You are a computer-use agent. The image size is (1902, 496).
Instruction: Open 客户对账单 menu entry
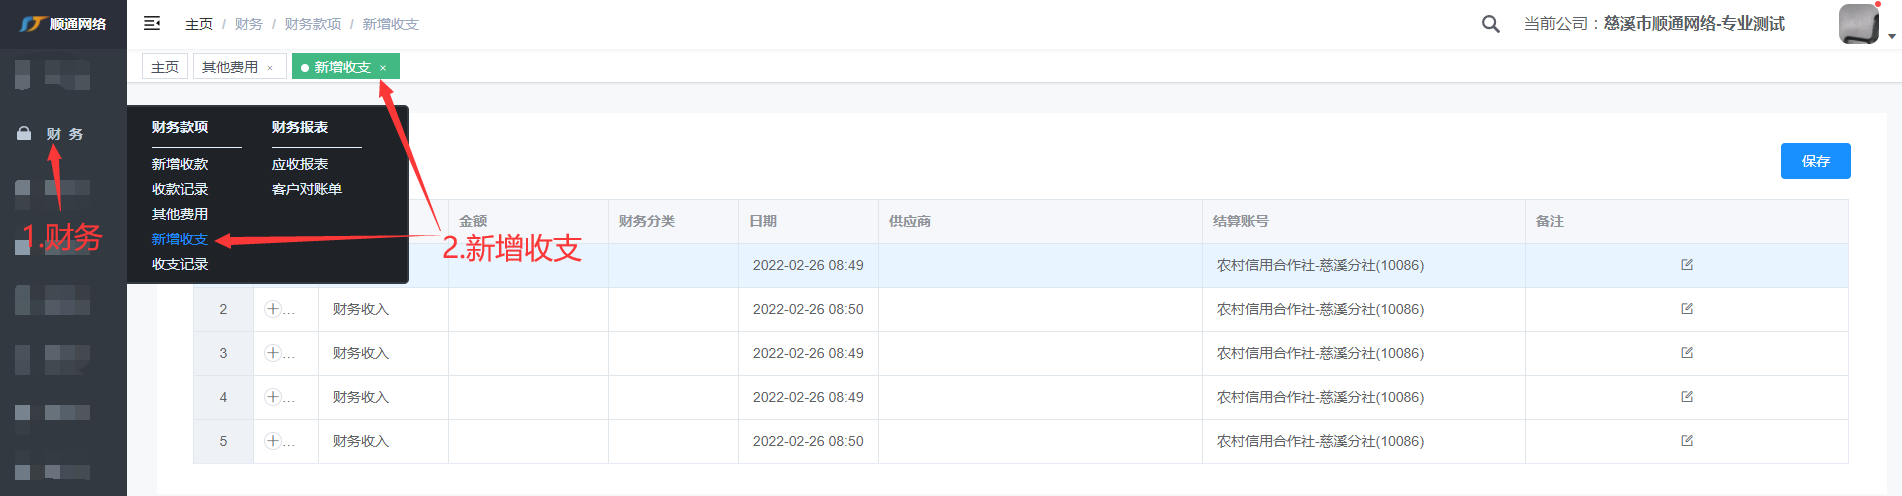tap(307, 189)
